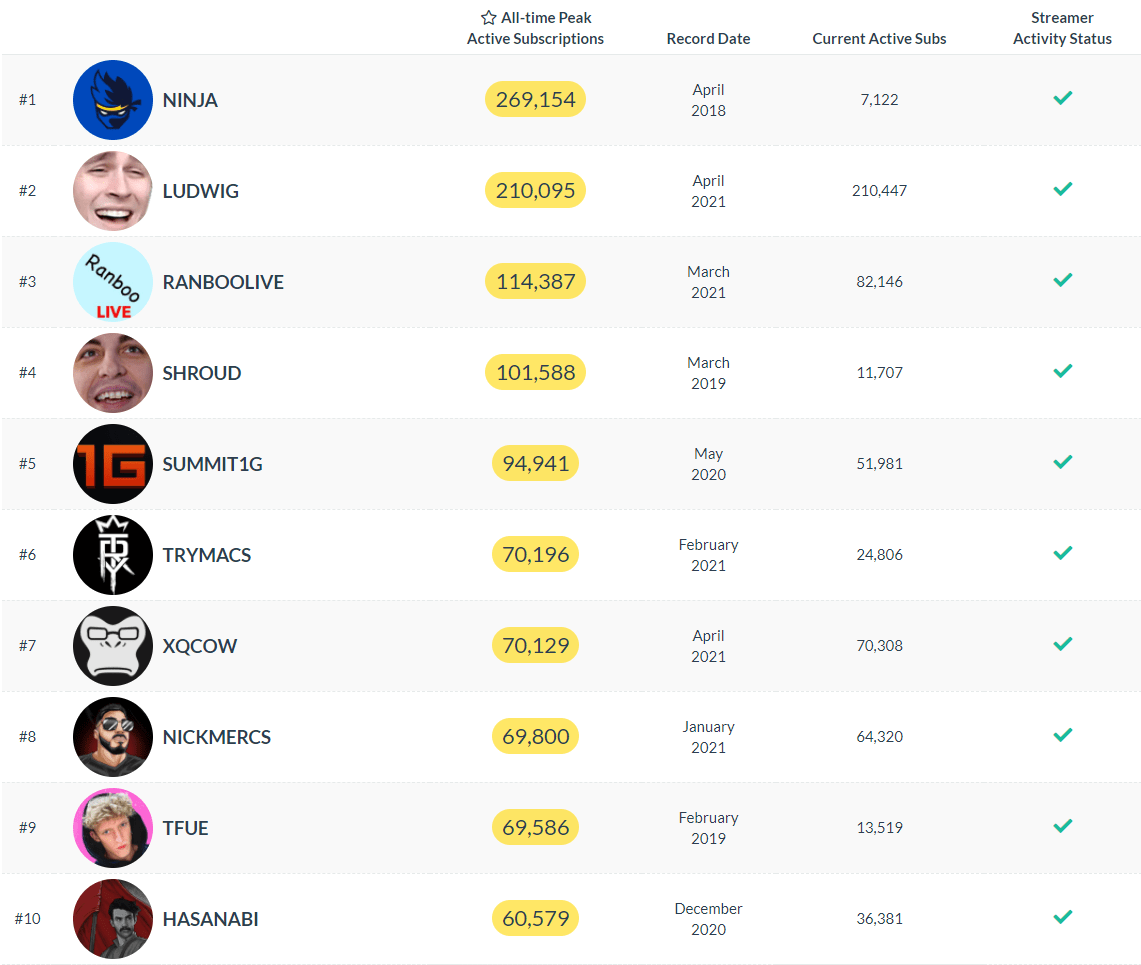The height and width of the screenshot is (965, 1141).
Task: Open the Trymacs logo icon
Action: [113, 555]
